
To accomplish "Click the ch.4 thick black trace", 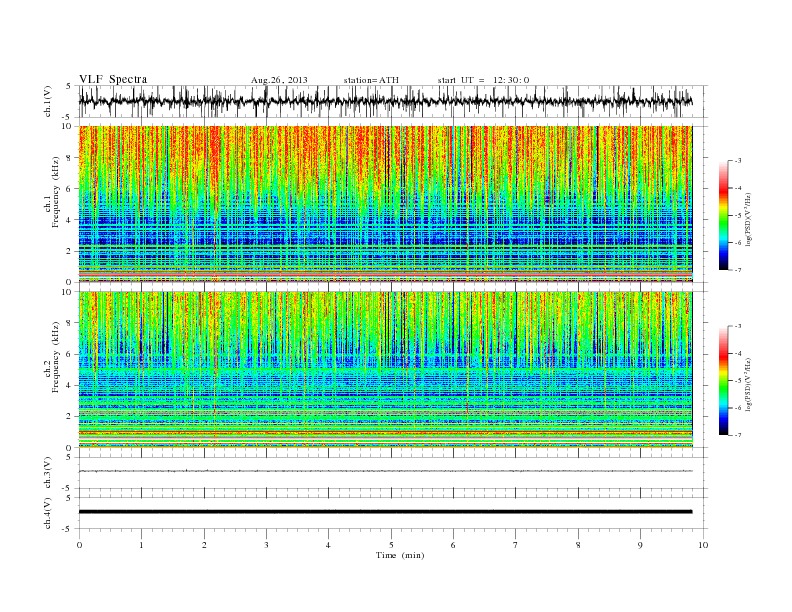I will coord(386,512).
